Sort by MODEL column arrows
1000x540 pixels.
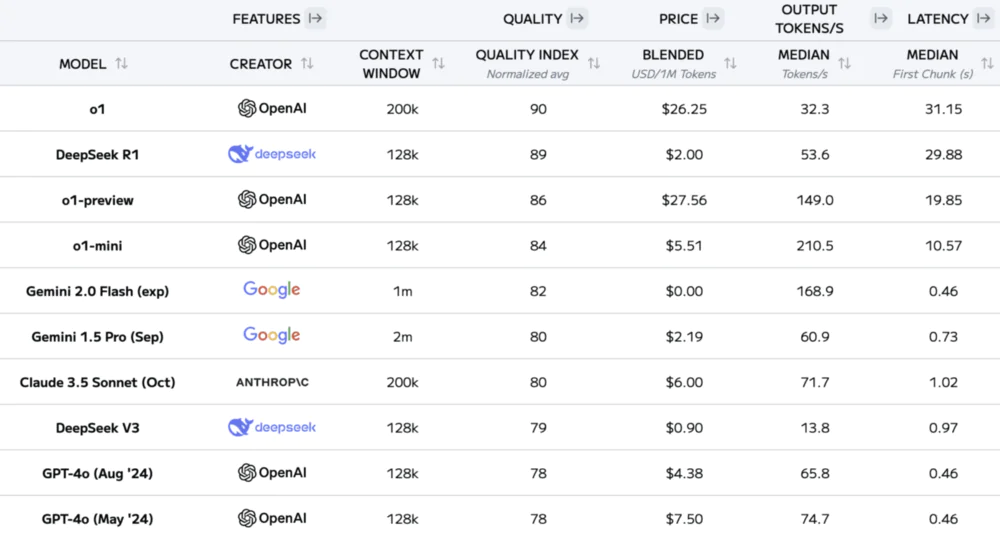coord(121,63)
